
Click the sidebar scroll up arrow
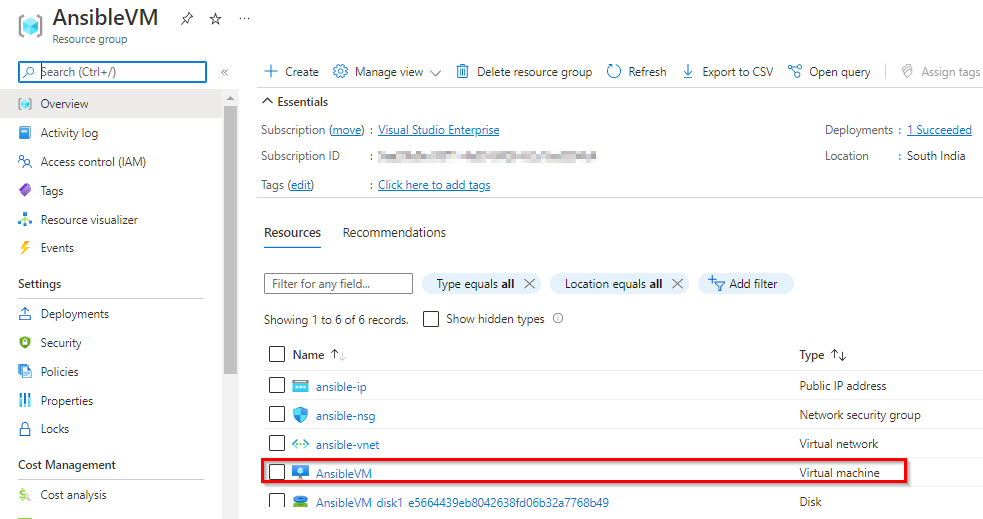tap(230, 98)
